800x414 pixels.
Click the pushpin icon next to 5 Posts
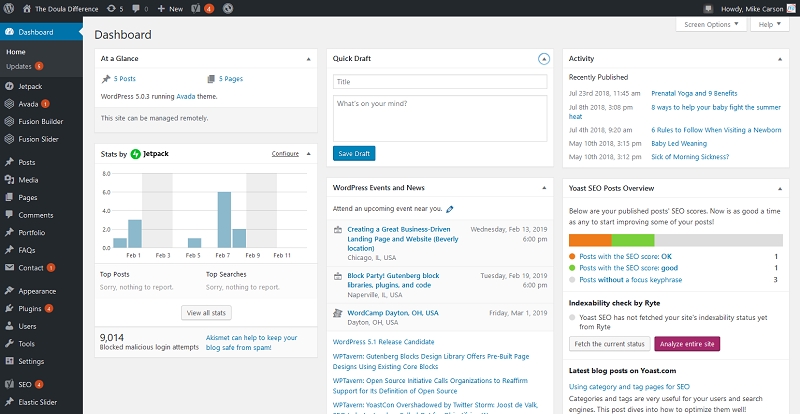(106, 78)
